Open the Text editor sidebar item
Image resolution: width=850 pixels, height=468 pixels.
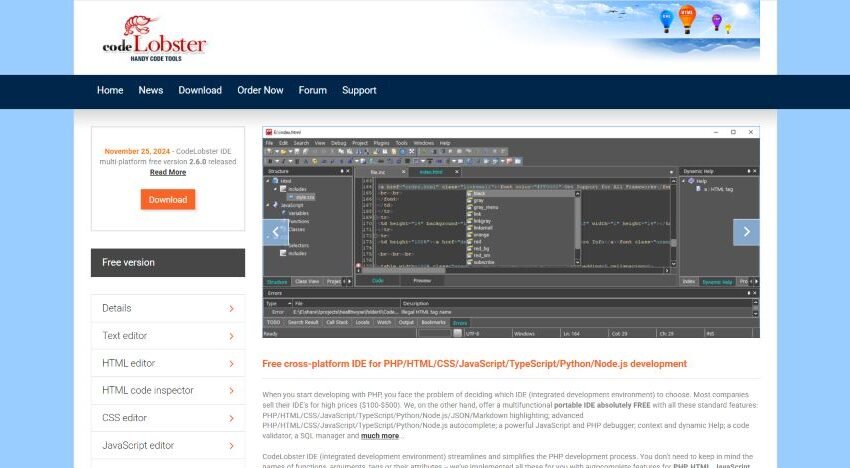coord(168,336)
